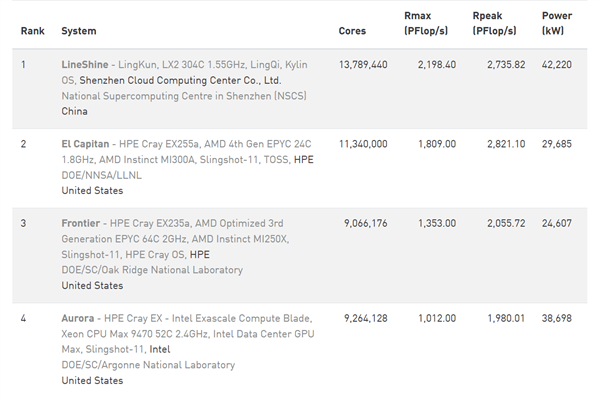Click the Rmax (PFlop/s) column header
Viewport: 600px width, 398px height.
coord(426,23)
